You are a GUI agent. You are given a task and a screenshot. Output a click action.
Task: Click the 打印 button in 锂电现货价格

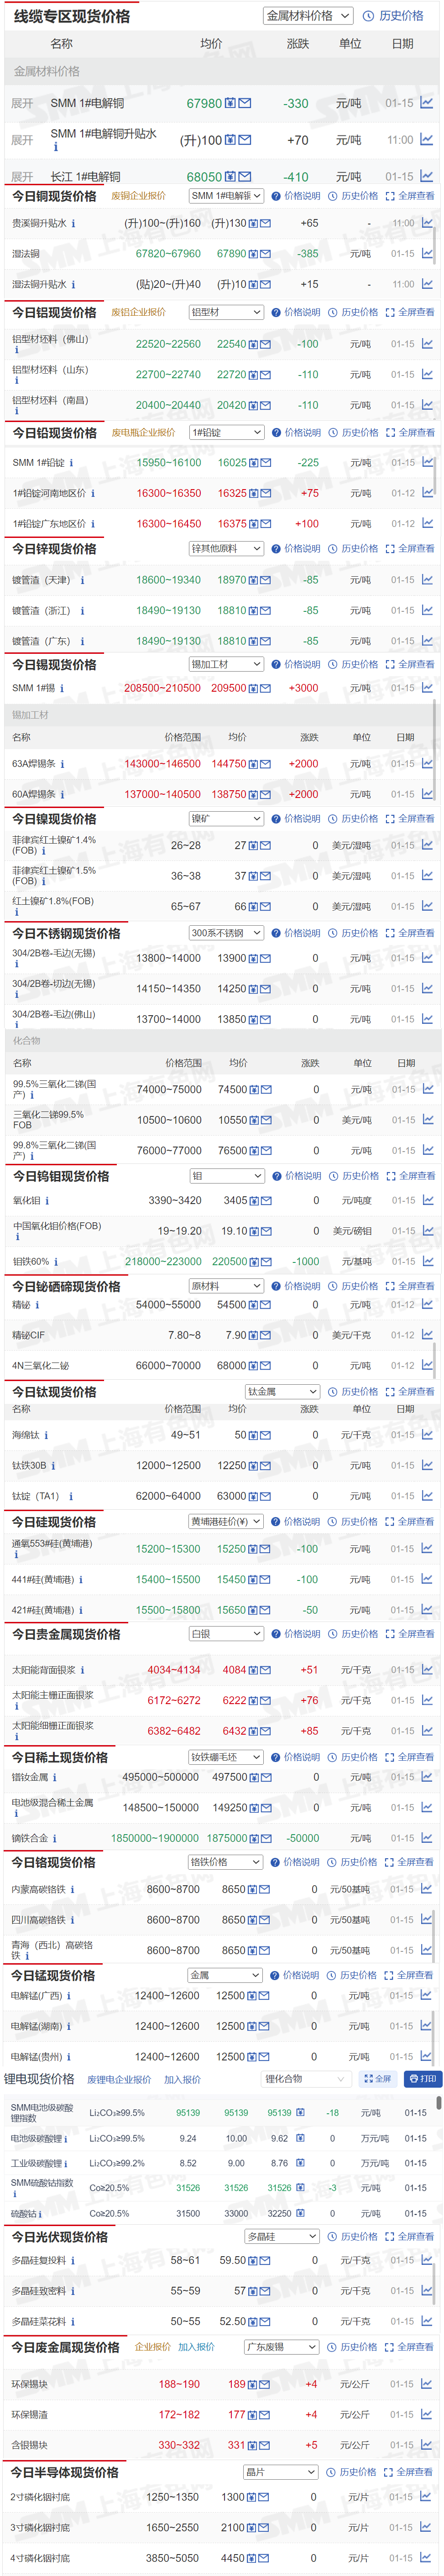422,2079
